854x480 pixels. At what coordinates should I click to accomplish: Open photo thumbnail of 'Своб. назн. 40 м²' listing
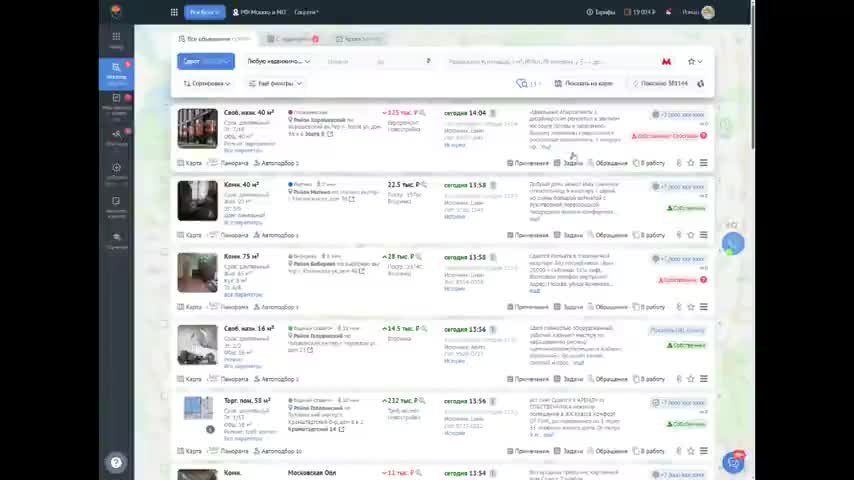197,129
